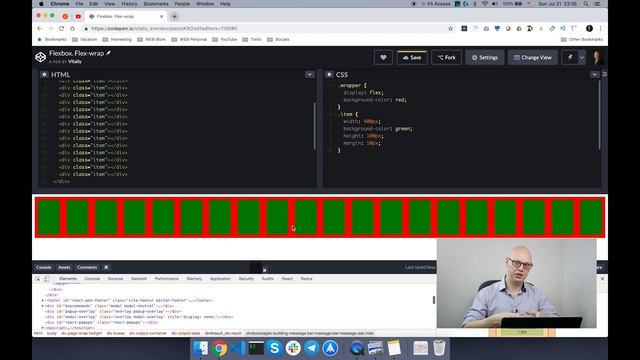Expand the footer react-pen-footer node
Image resolution: width=640 pixels, height=360 pixels.
[x=42, y=300]
